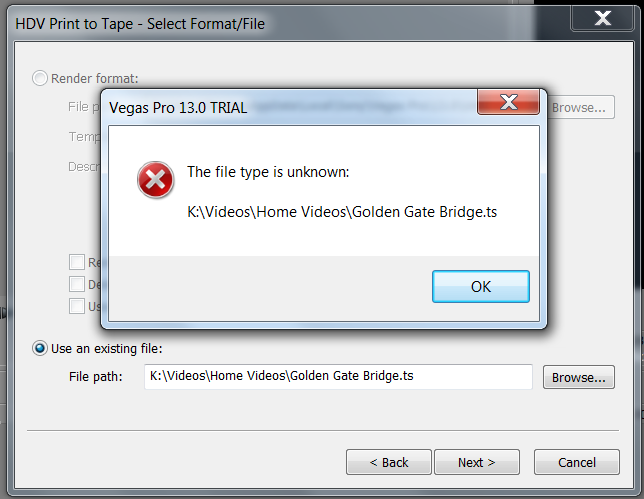Close the Vegas Pro 13.0 TRIAL error dialog
Image resolution: width=644 pixels, height=499 pixels.
pyautogui.click(x=508, y=102)
